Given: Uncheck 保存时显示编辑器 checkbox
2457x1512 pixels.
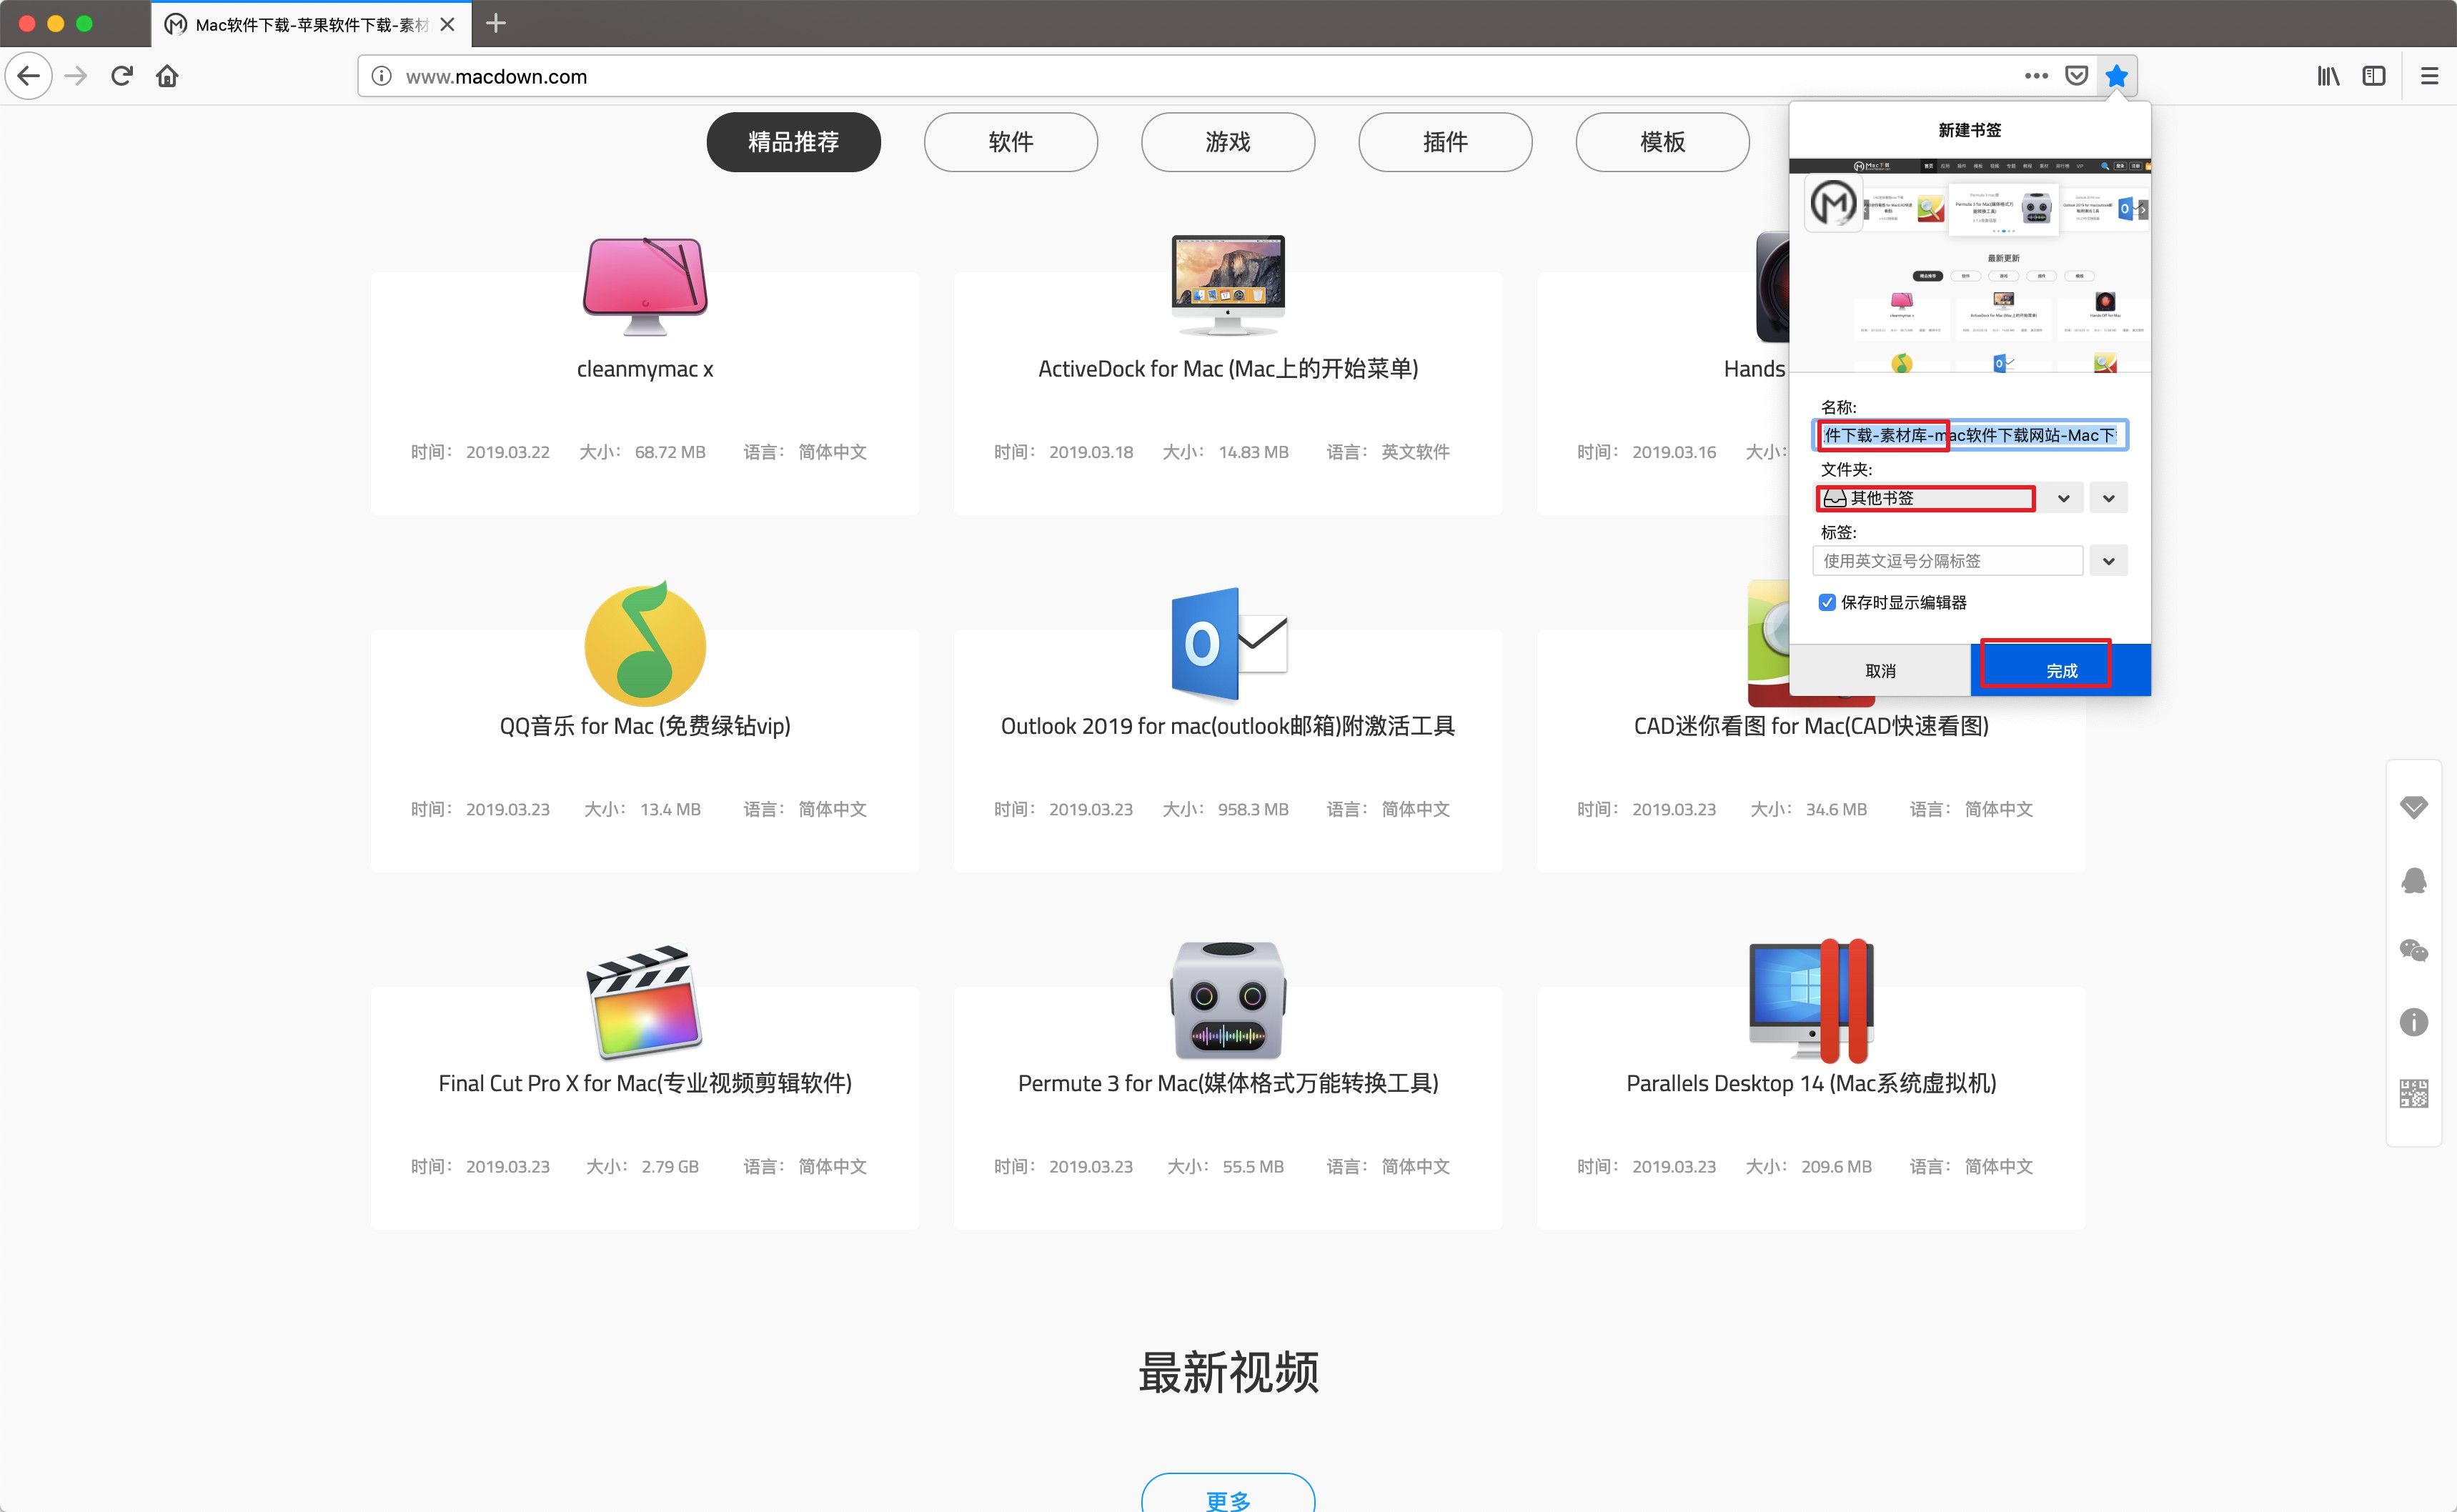Looking at the screenshot, I should coord(1827,602).
